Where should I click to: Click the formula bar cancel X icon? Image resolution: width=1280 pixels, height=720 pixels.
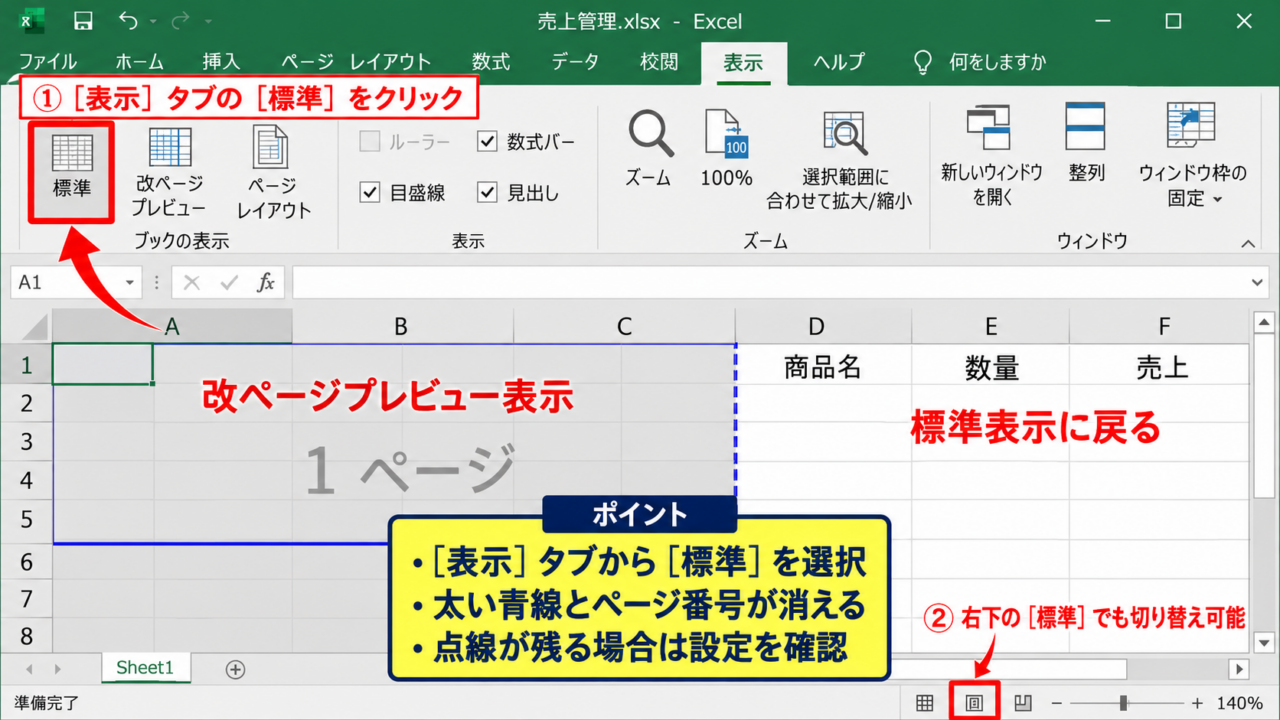[192, 283]
